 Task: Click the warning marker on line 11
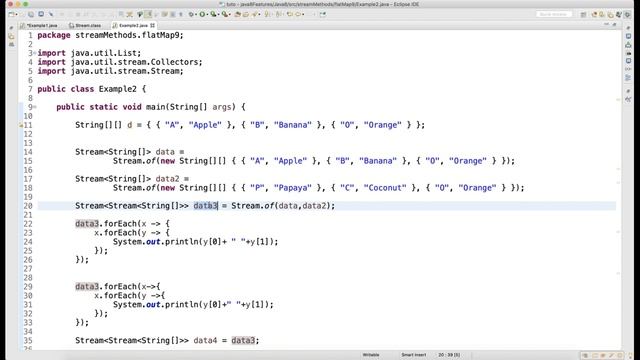21,125
